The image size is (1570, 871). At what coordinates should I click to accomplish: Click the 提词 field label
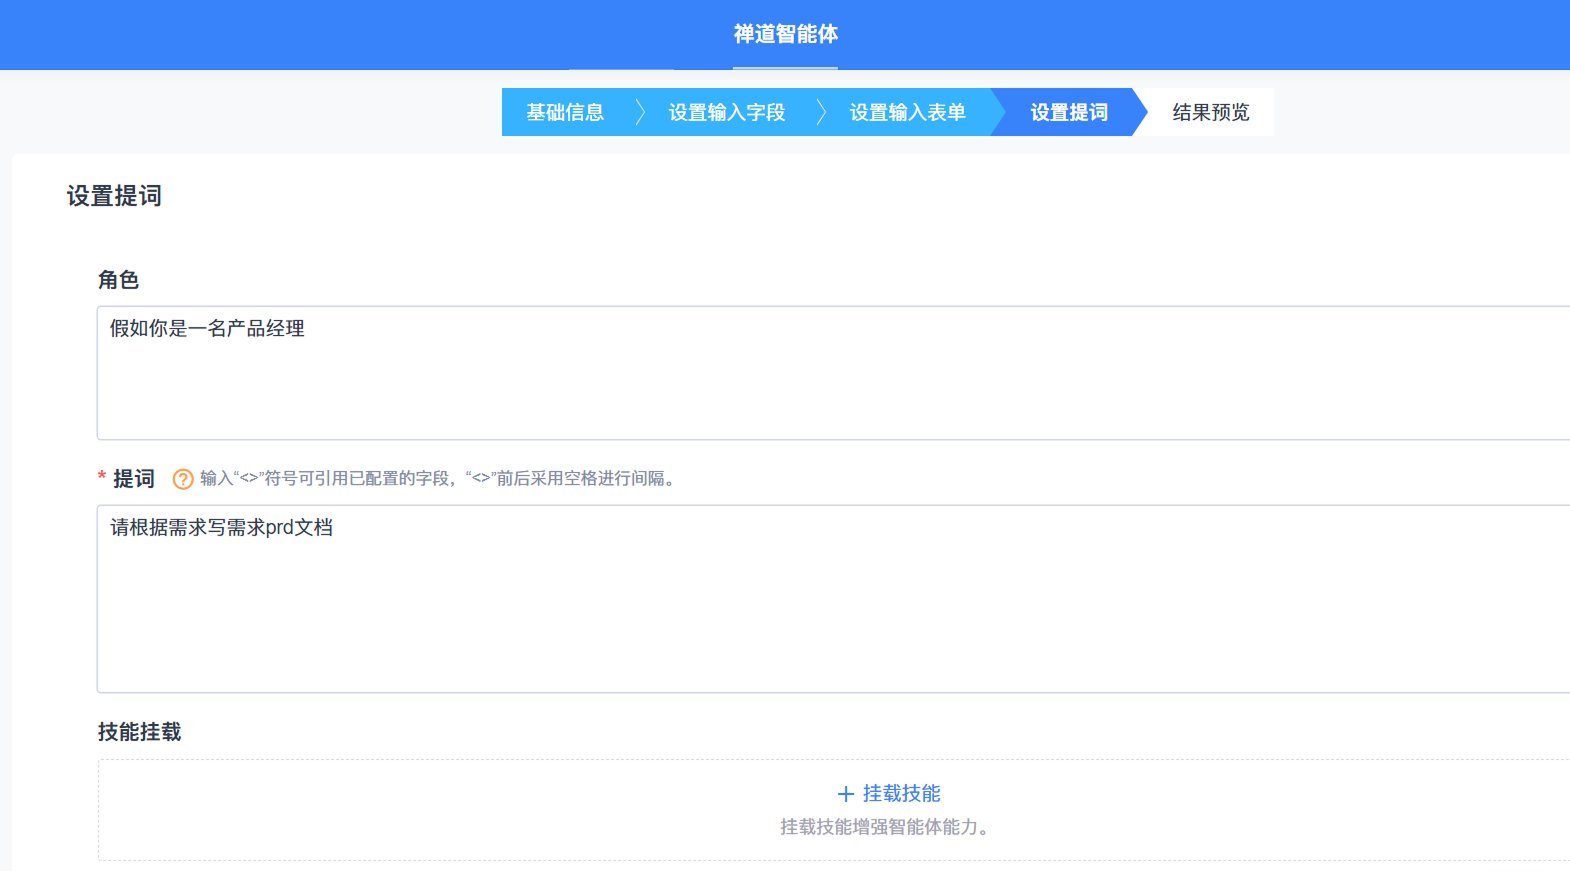point(133,479)
